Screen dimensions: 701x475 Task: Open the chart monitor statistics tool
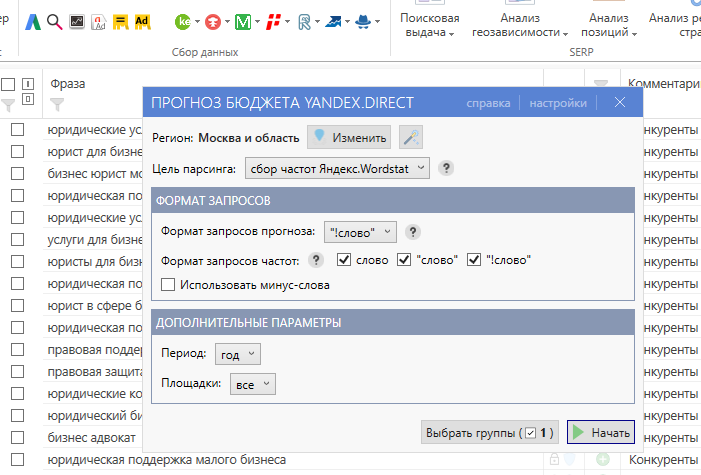coord(77,21)
